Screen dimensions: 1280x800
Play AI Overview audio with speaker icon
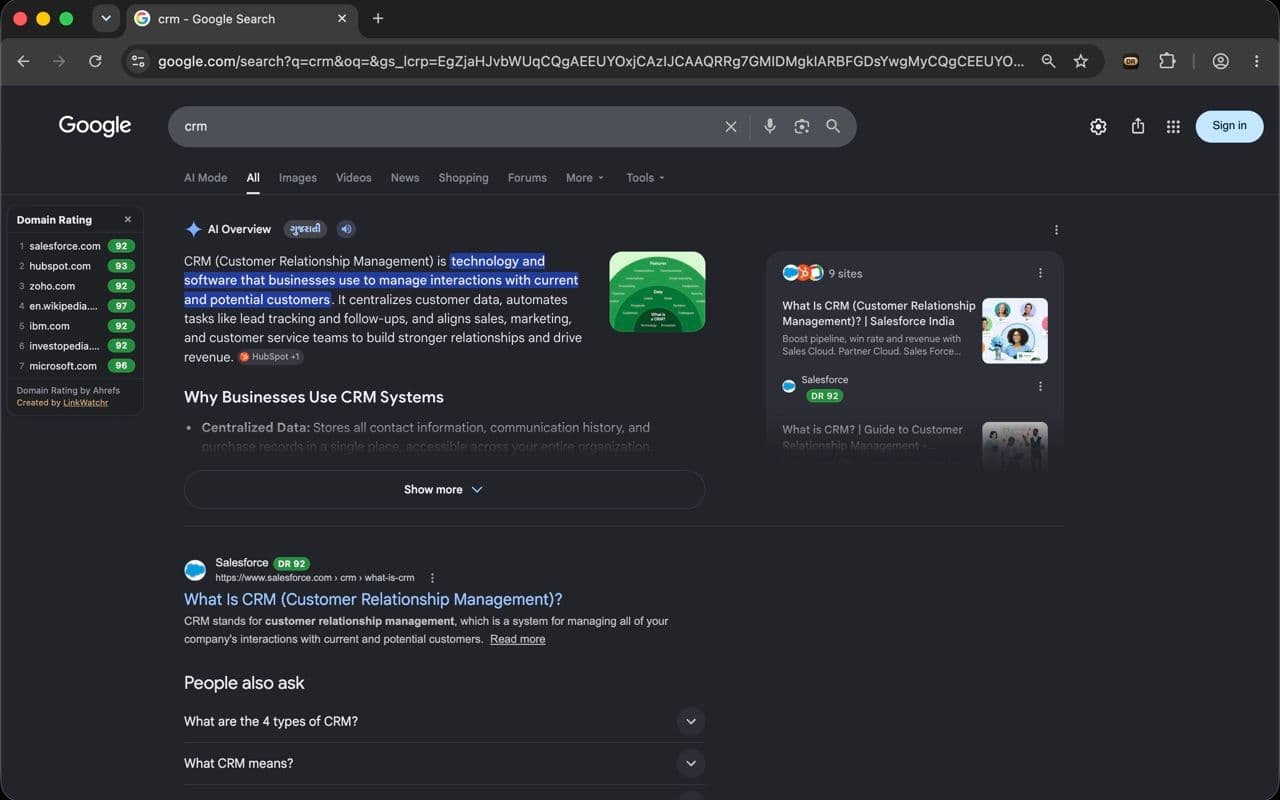point(346,229)
